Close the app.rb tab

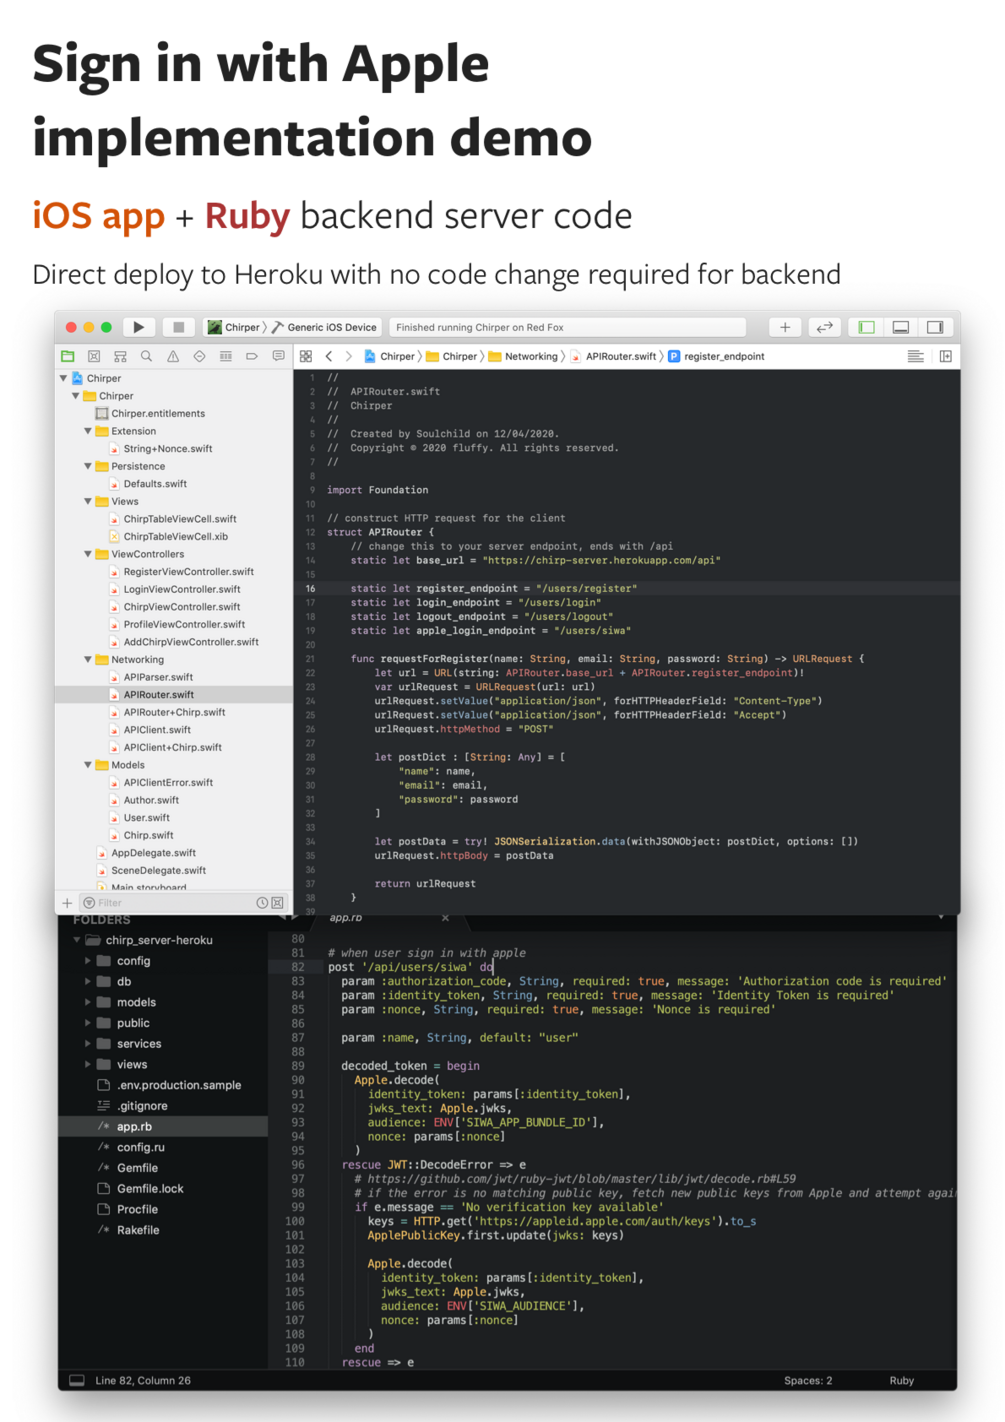445,917
